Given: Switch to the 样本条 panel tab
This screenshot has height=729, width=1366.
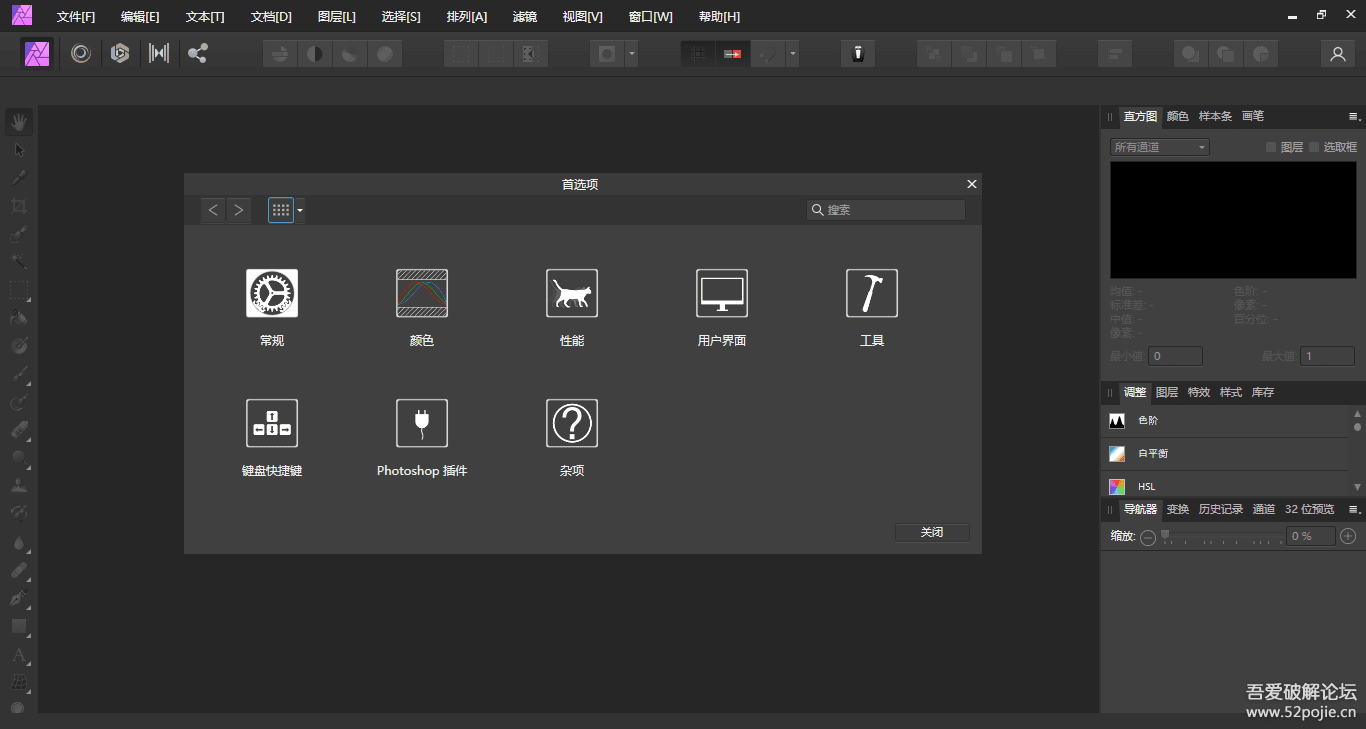Looking at the screenshot, I should (x=1216, y=117).
